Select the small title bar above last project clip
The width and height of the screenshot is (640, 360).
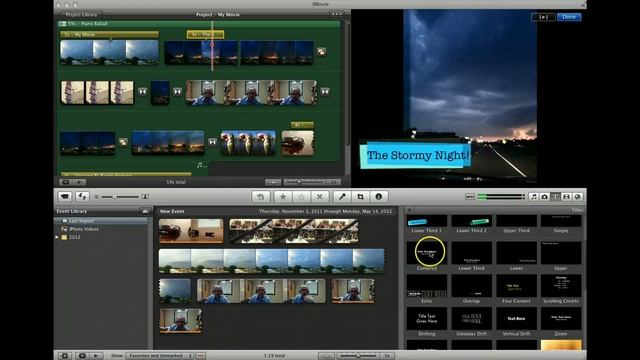click(302, 125)
